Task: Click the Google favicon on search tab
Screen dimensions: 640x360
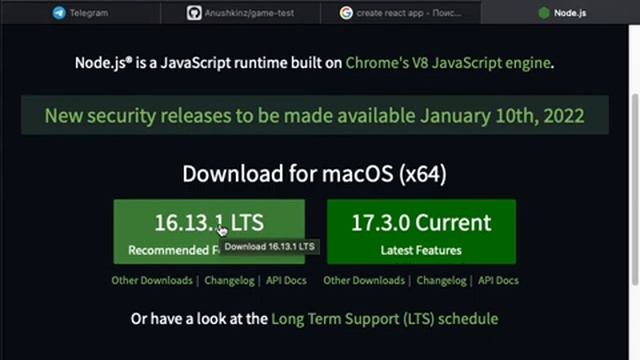Action: pyautogui.click(x=346, y=13)
